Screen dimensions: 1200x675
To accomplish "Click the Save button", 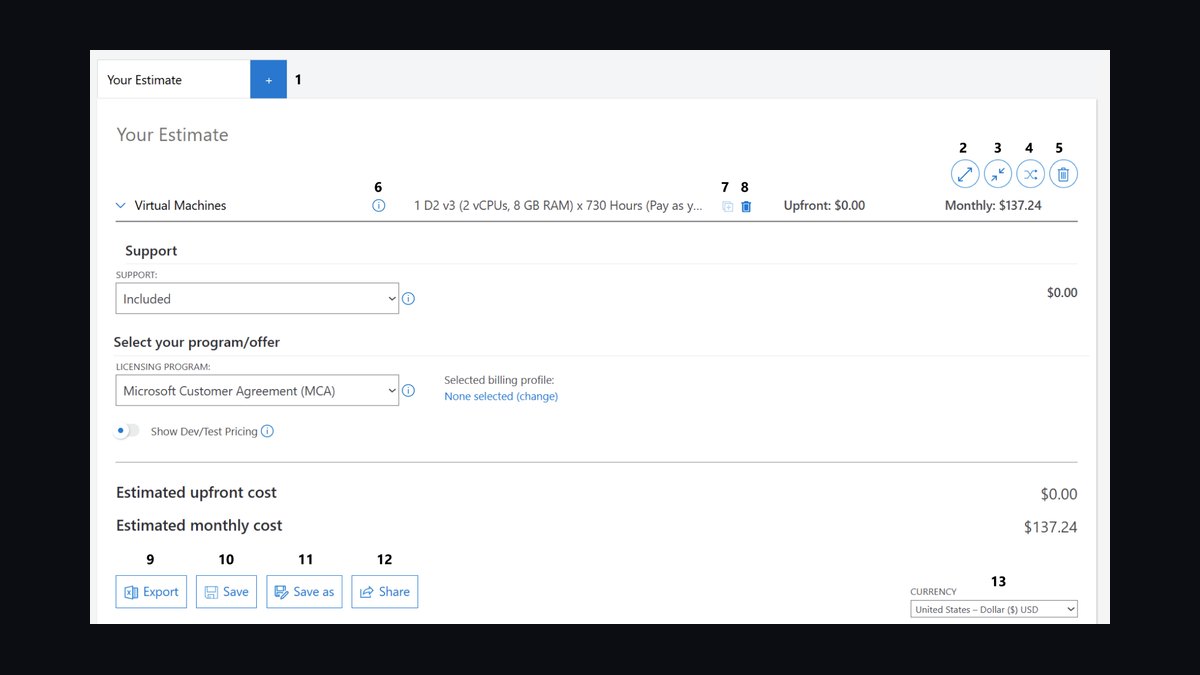I will [x=226, y=592].
